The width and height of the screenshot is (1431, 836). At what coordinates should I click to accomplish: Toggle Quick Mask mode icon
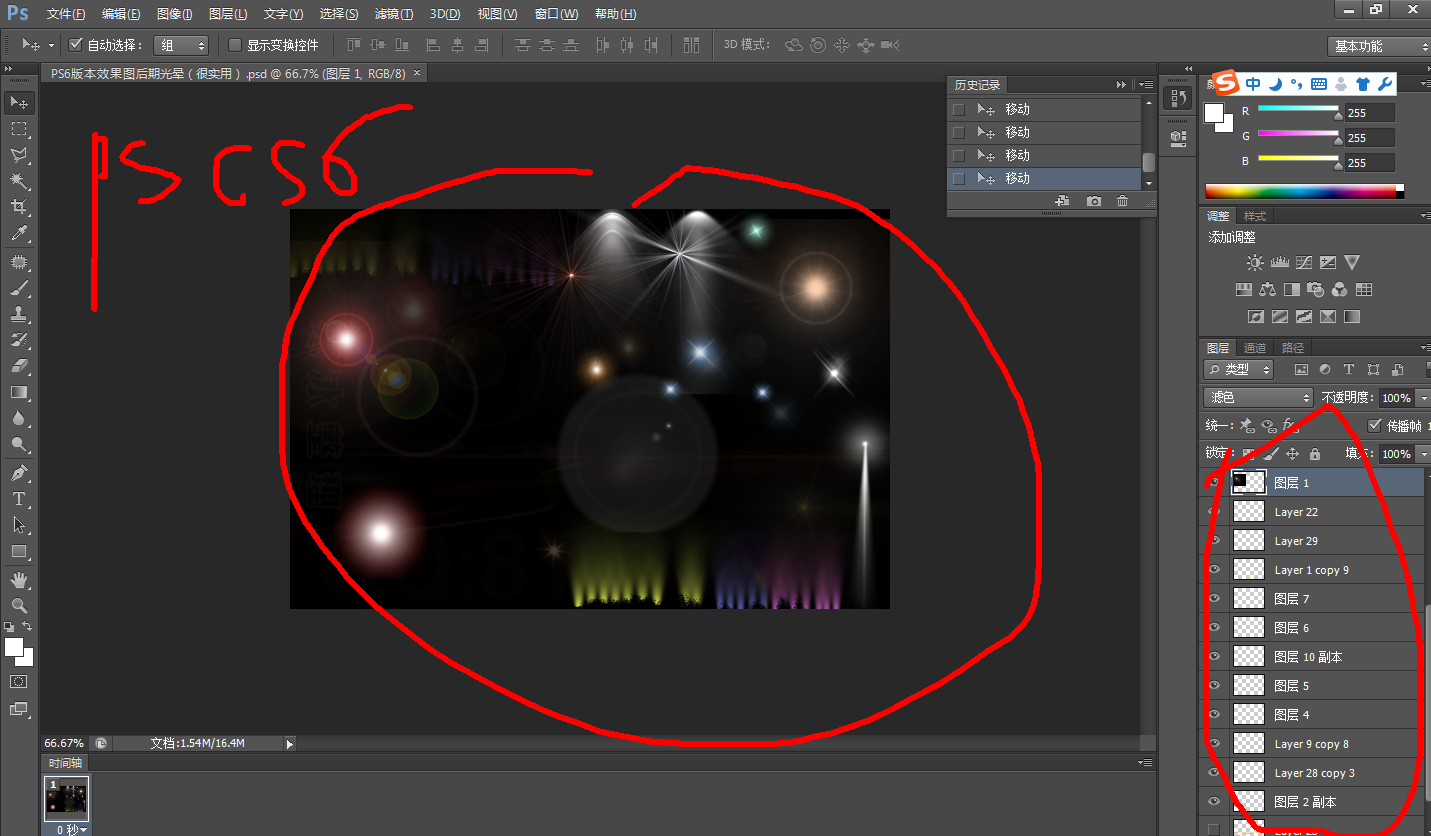(x=19, y=681)
